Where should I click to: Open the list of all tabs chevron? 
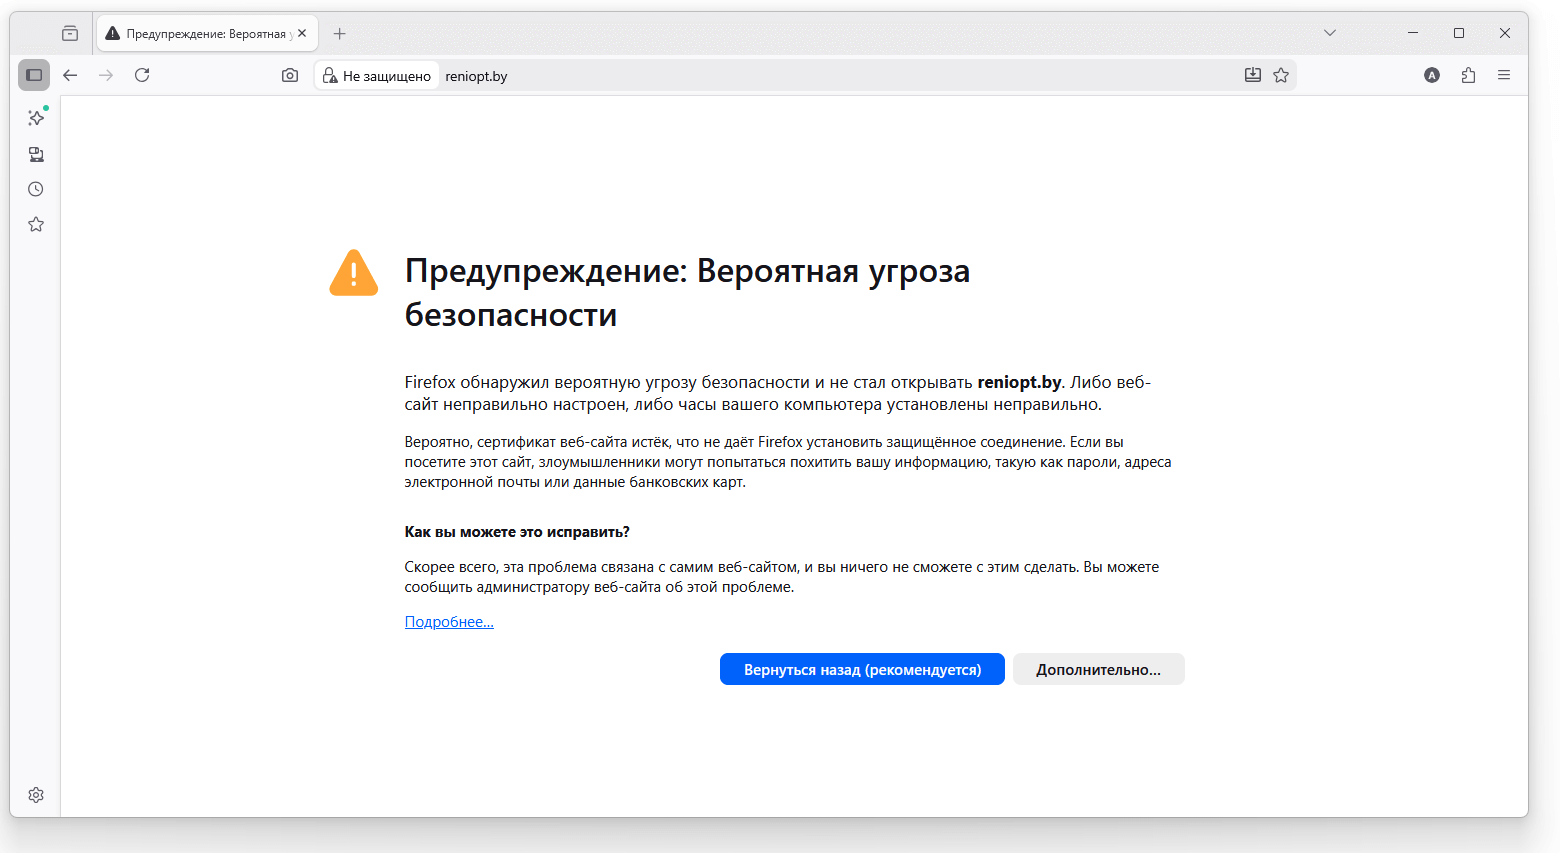click(1330, 32)
